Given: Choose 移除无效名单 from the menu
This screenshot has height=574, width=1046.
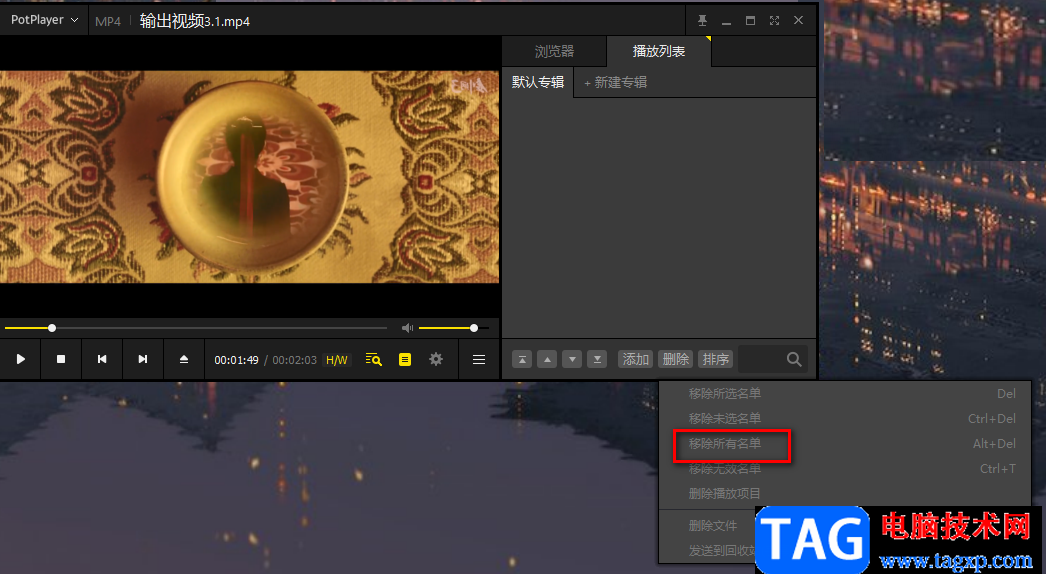Looking at the screenshot, I should [x=845, y=469].
